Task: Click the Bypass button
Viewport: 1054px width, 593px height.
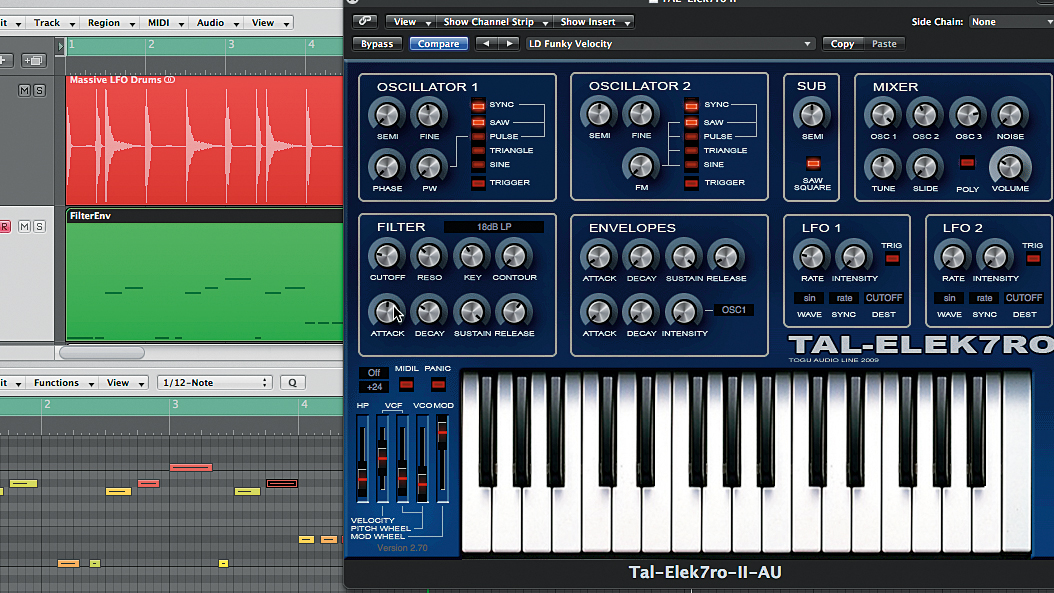Action: pyautogui.click(x=377, y=44)
